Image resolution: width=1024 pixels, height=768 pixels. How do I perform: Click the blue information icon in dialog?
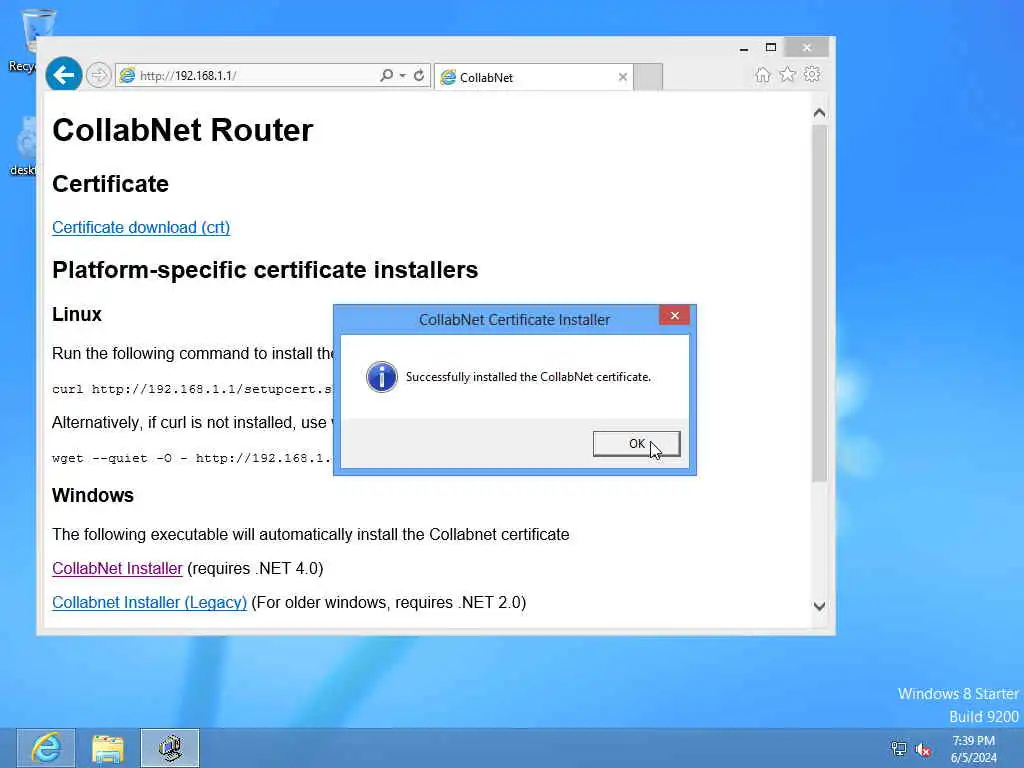(x=382, y=377)
